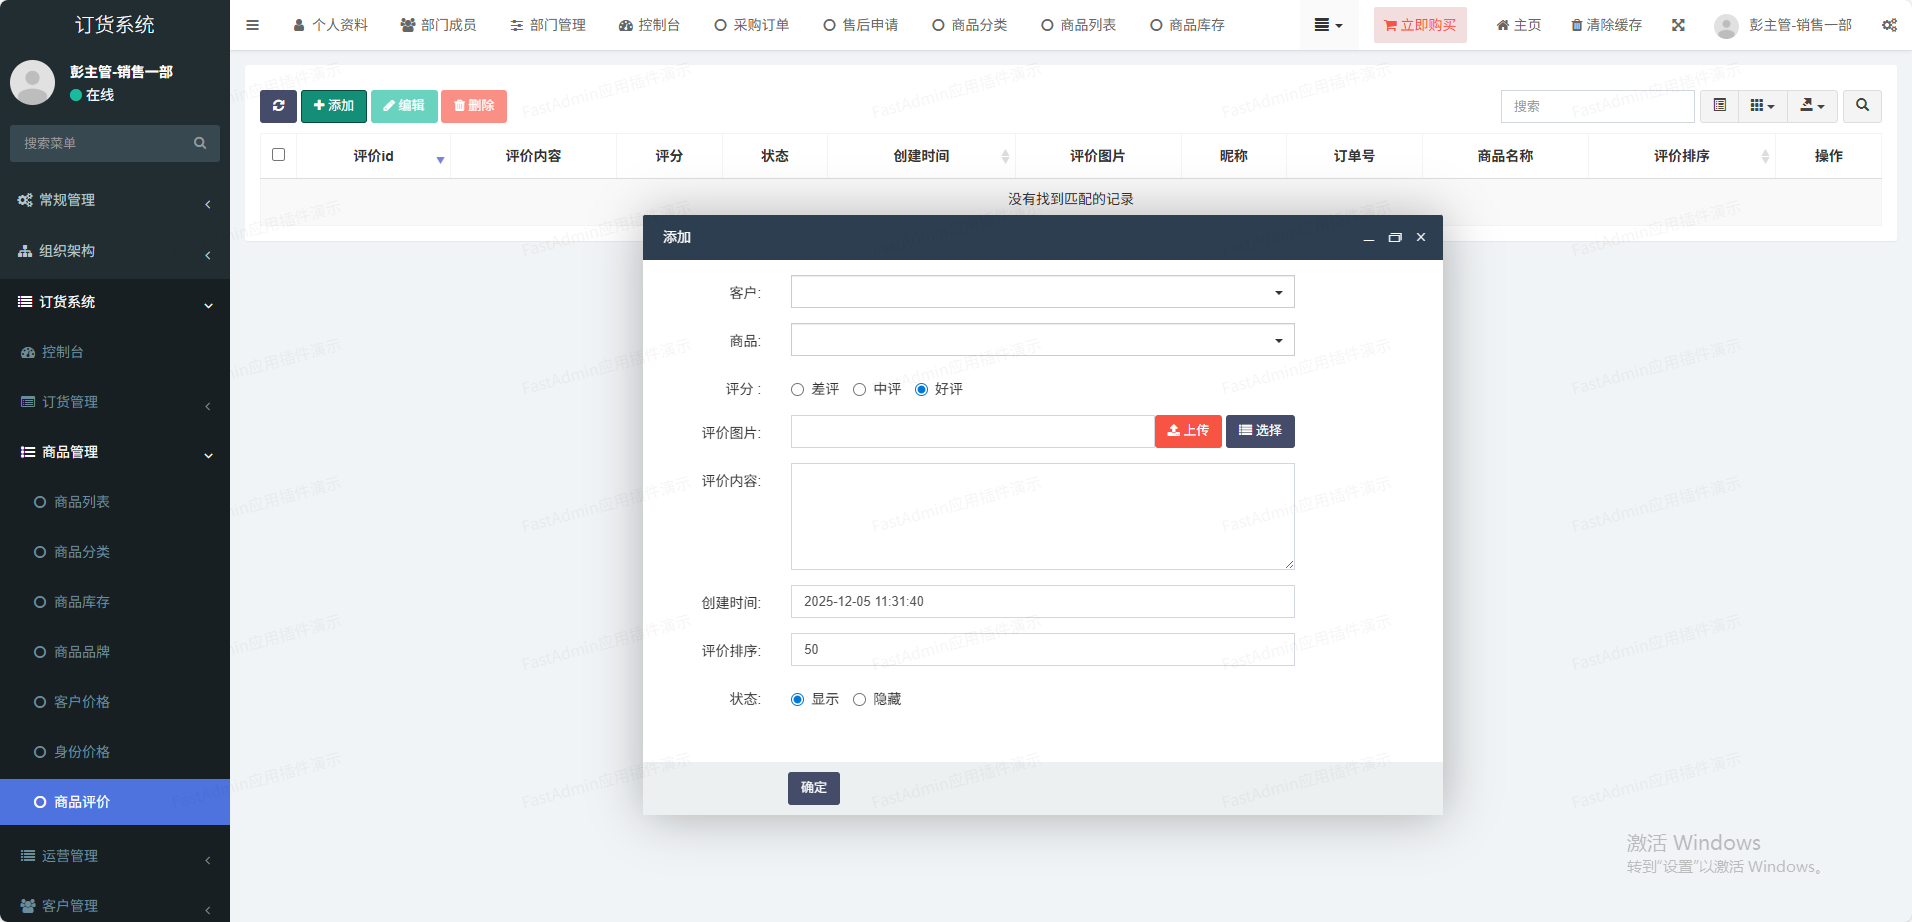Open the 客户 dropdown
This screenshot has height=922, width=1912.
[1042, 292]
